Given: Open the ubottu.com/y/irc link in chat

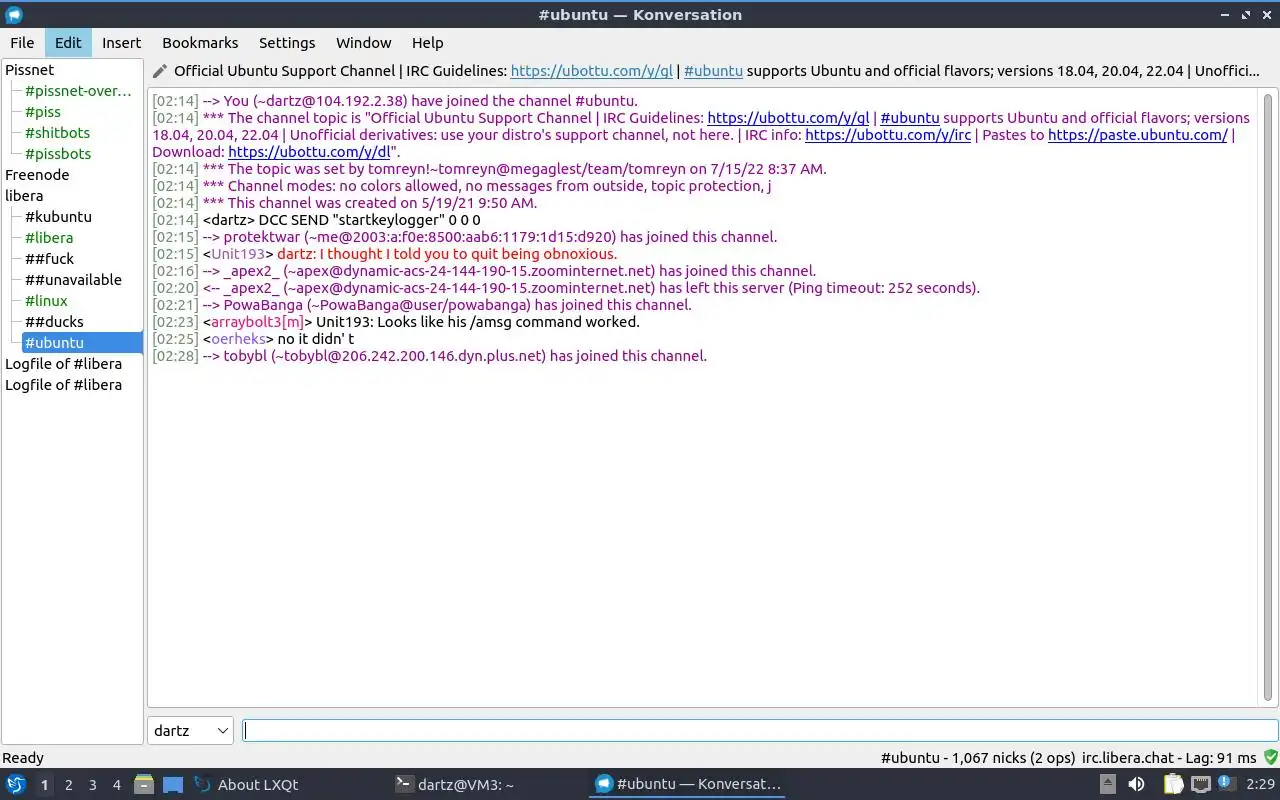Looking at the screenshot, I should (888, 135).
